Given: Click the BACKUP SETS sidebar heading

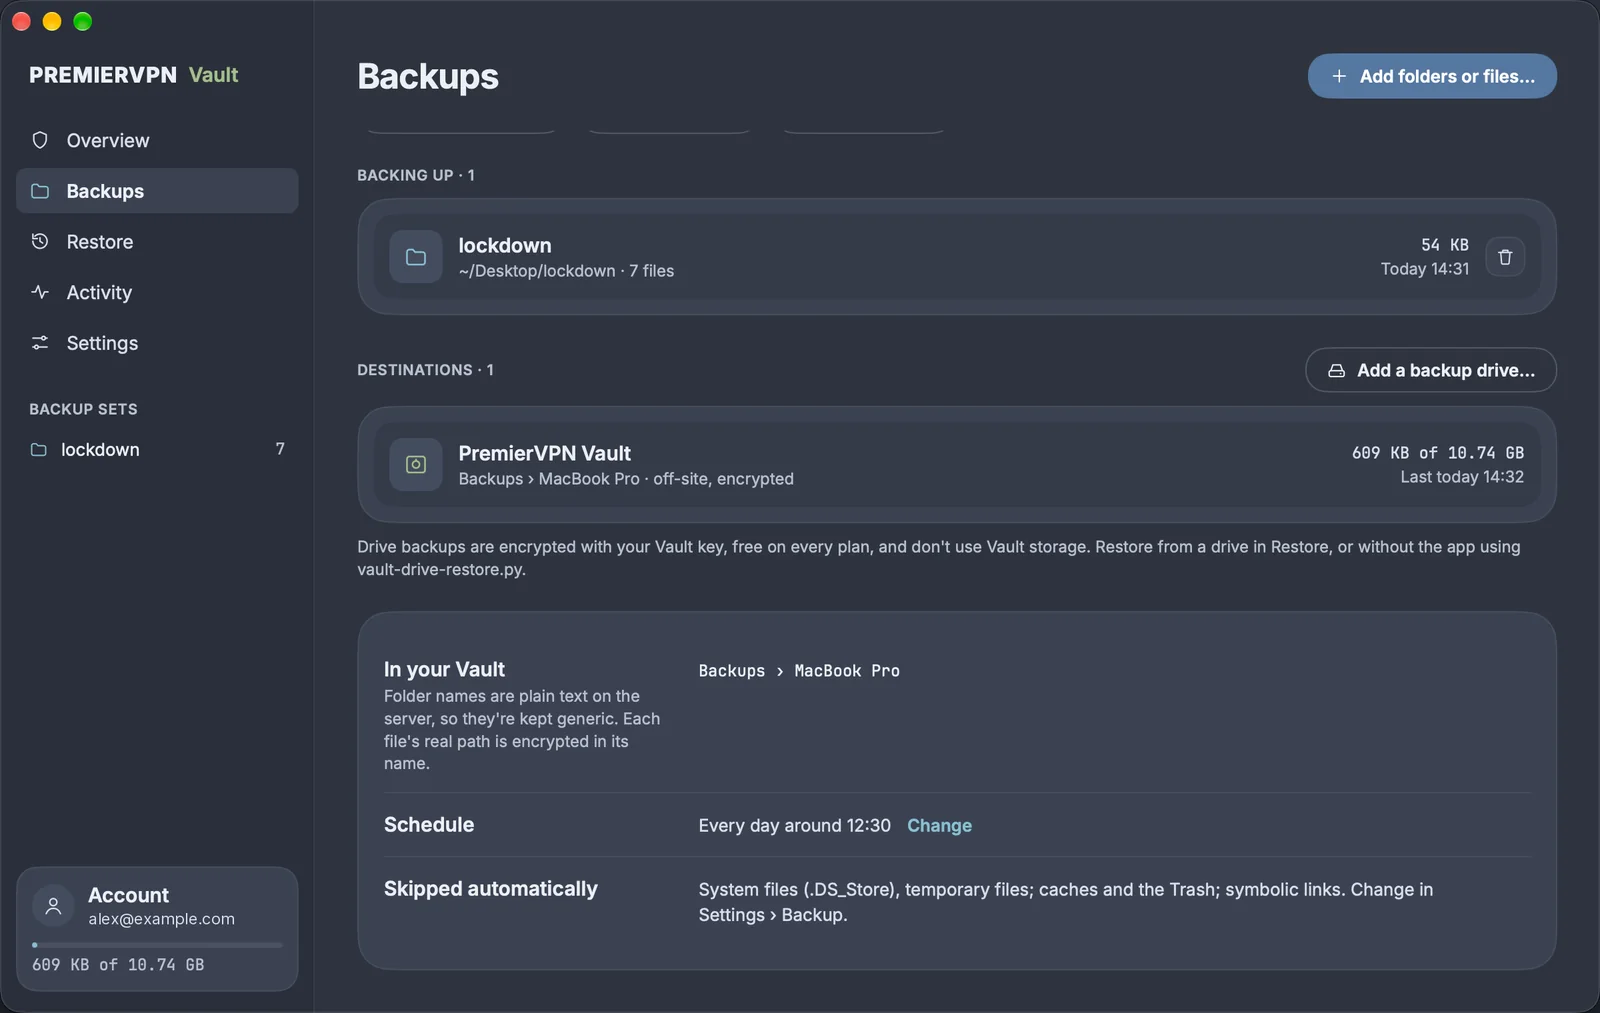Looking at the screenshot, I should [x=83, y=409].
